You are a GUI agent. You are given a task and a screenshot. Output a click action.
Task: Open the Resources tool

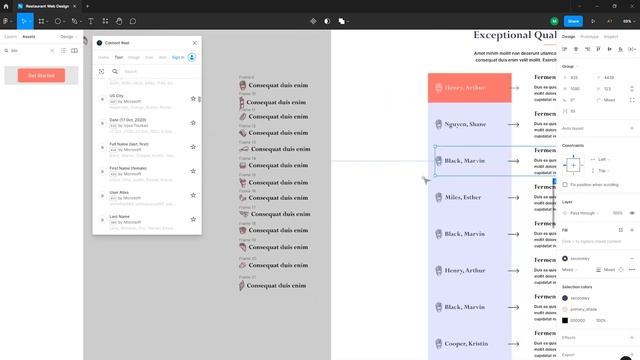click(105, 21)
